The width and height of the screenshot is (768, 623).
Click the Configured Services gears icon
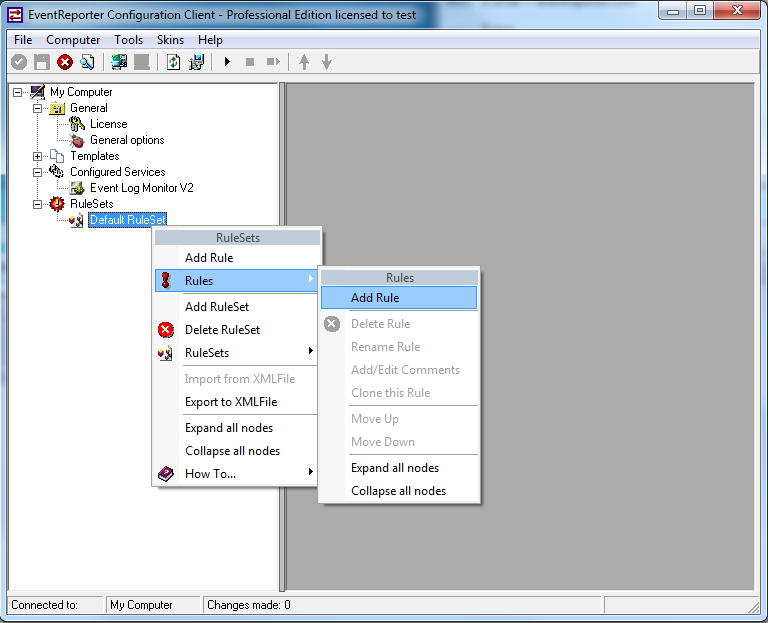pos(57,171)
